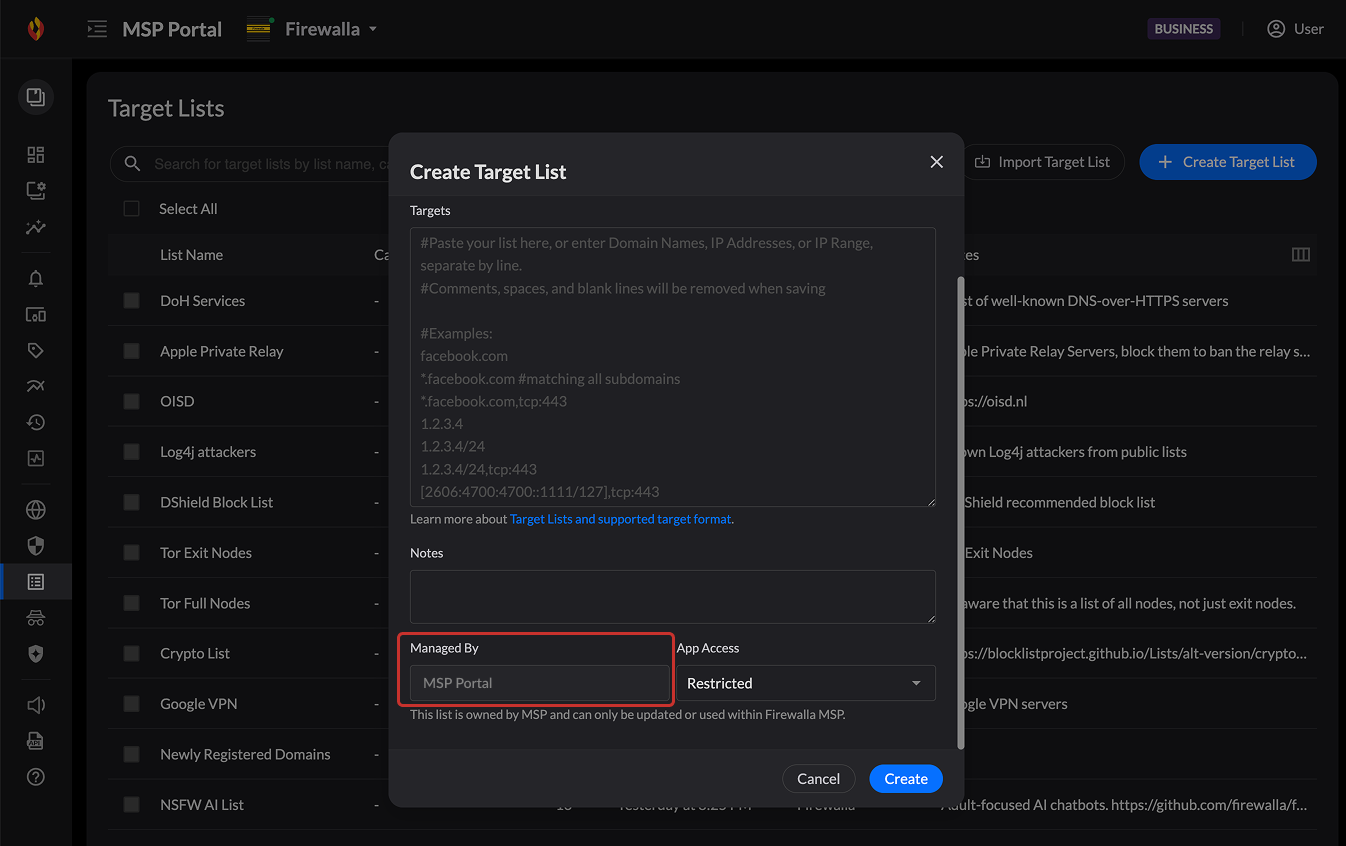Open the App Access Restricted dropdown
Image resolution: width=1346 pixels, height=846 pixels.
805,683
